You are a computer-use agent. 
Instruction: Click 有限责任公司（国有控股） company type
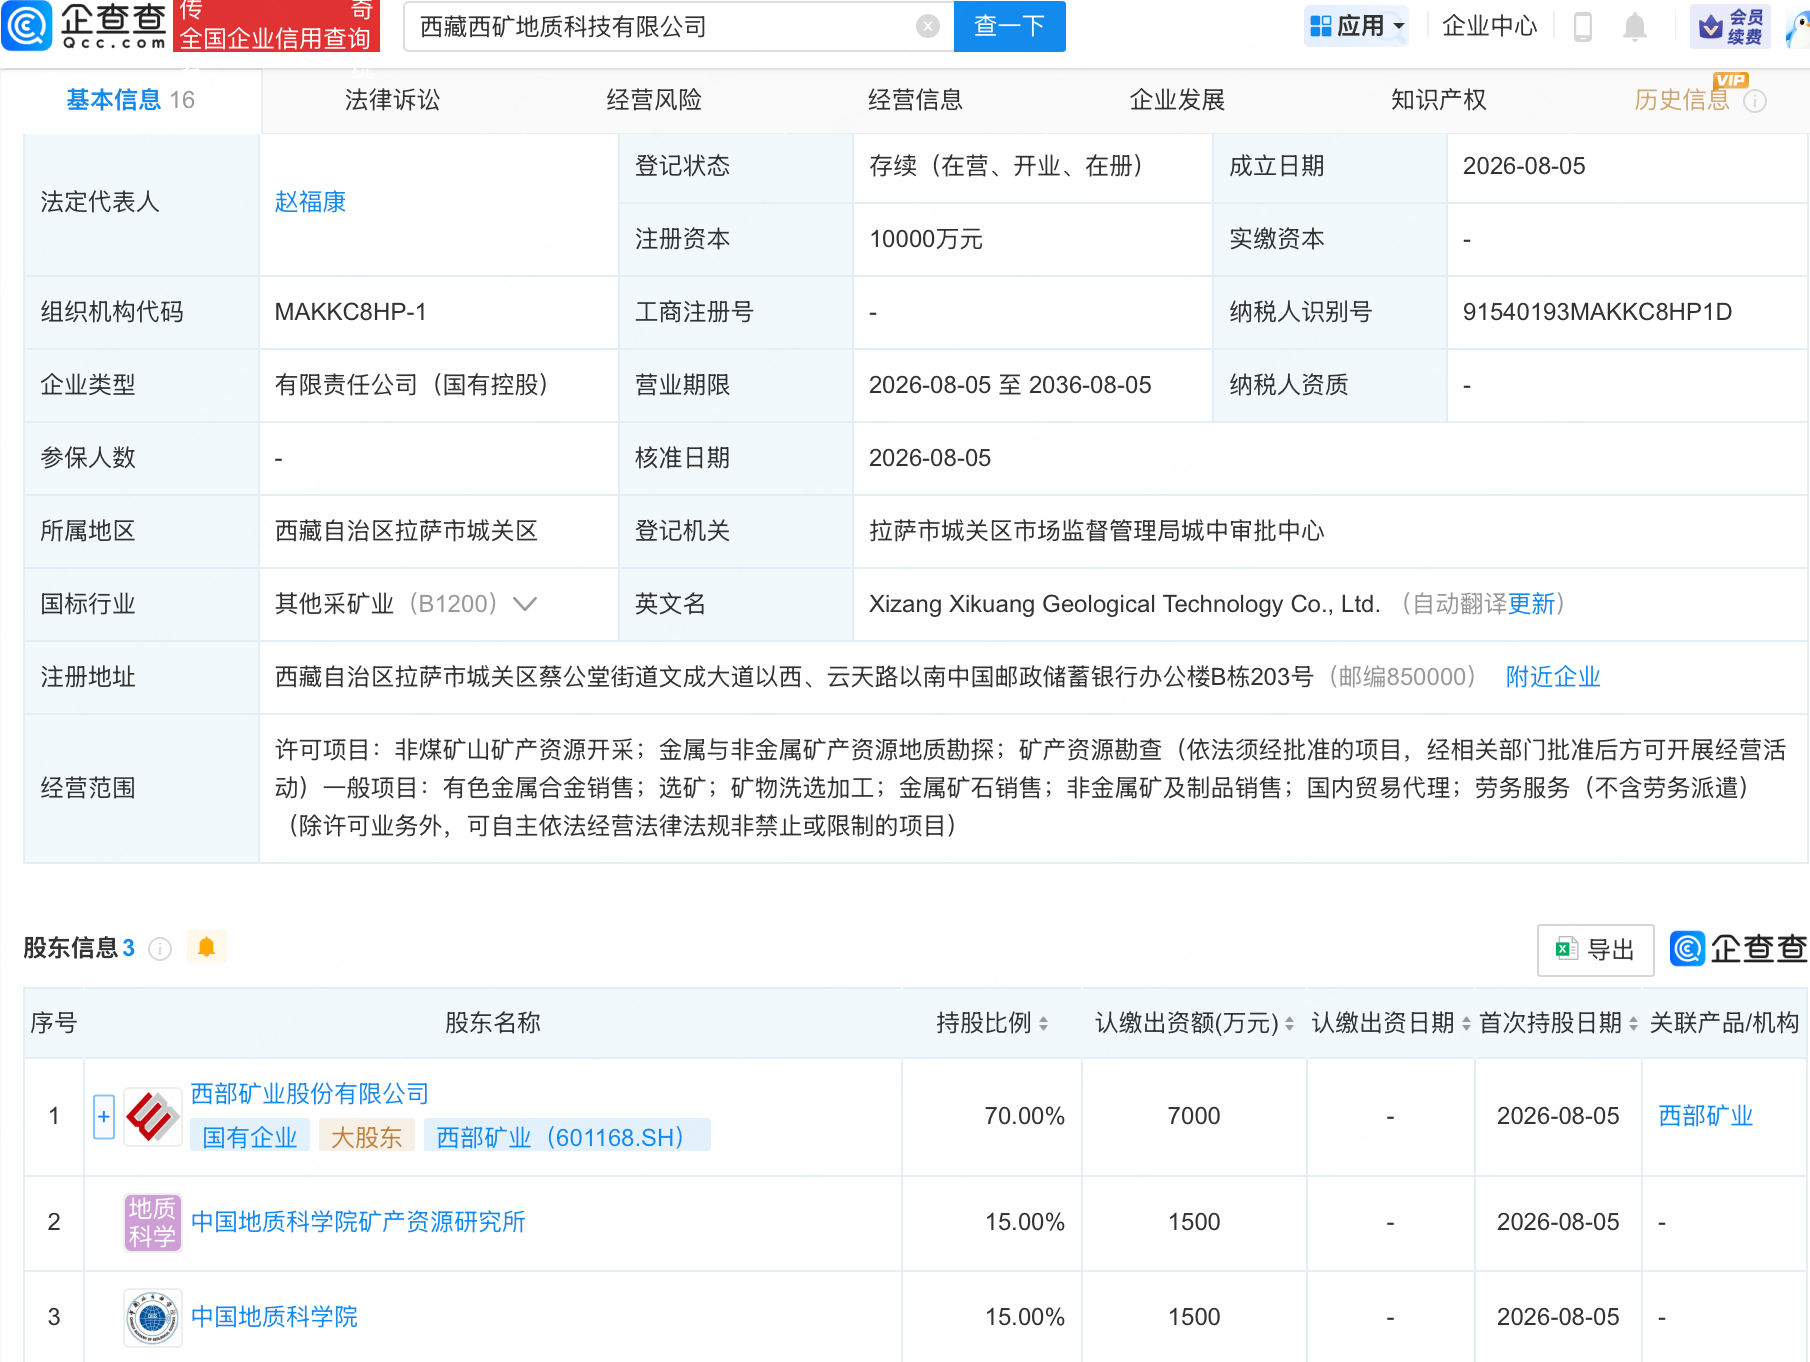[411, 385]
